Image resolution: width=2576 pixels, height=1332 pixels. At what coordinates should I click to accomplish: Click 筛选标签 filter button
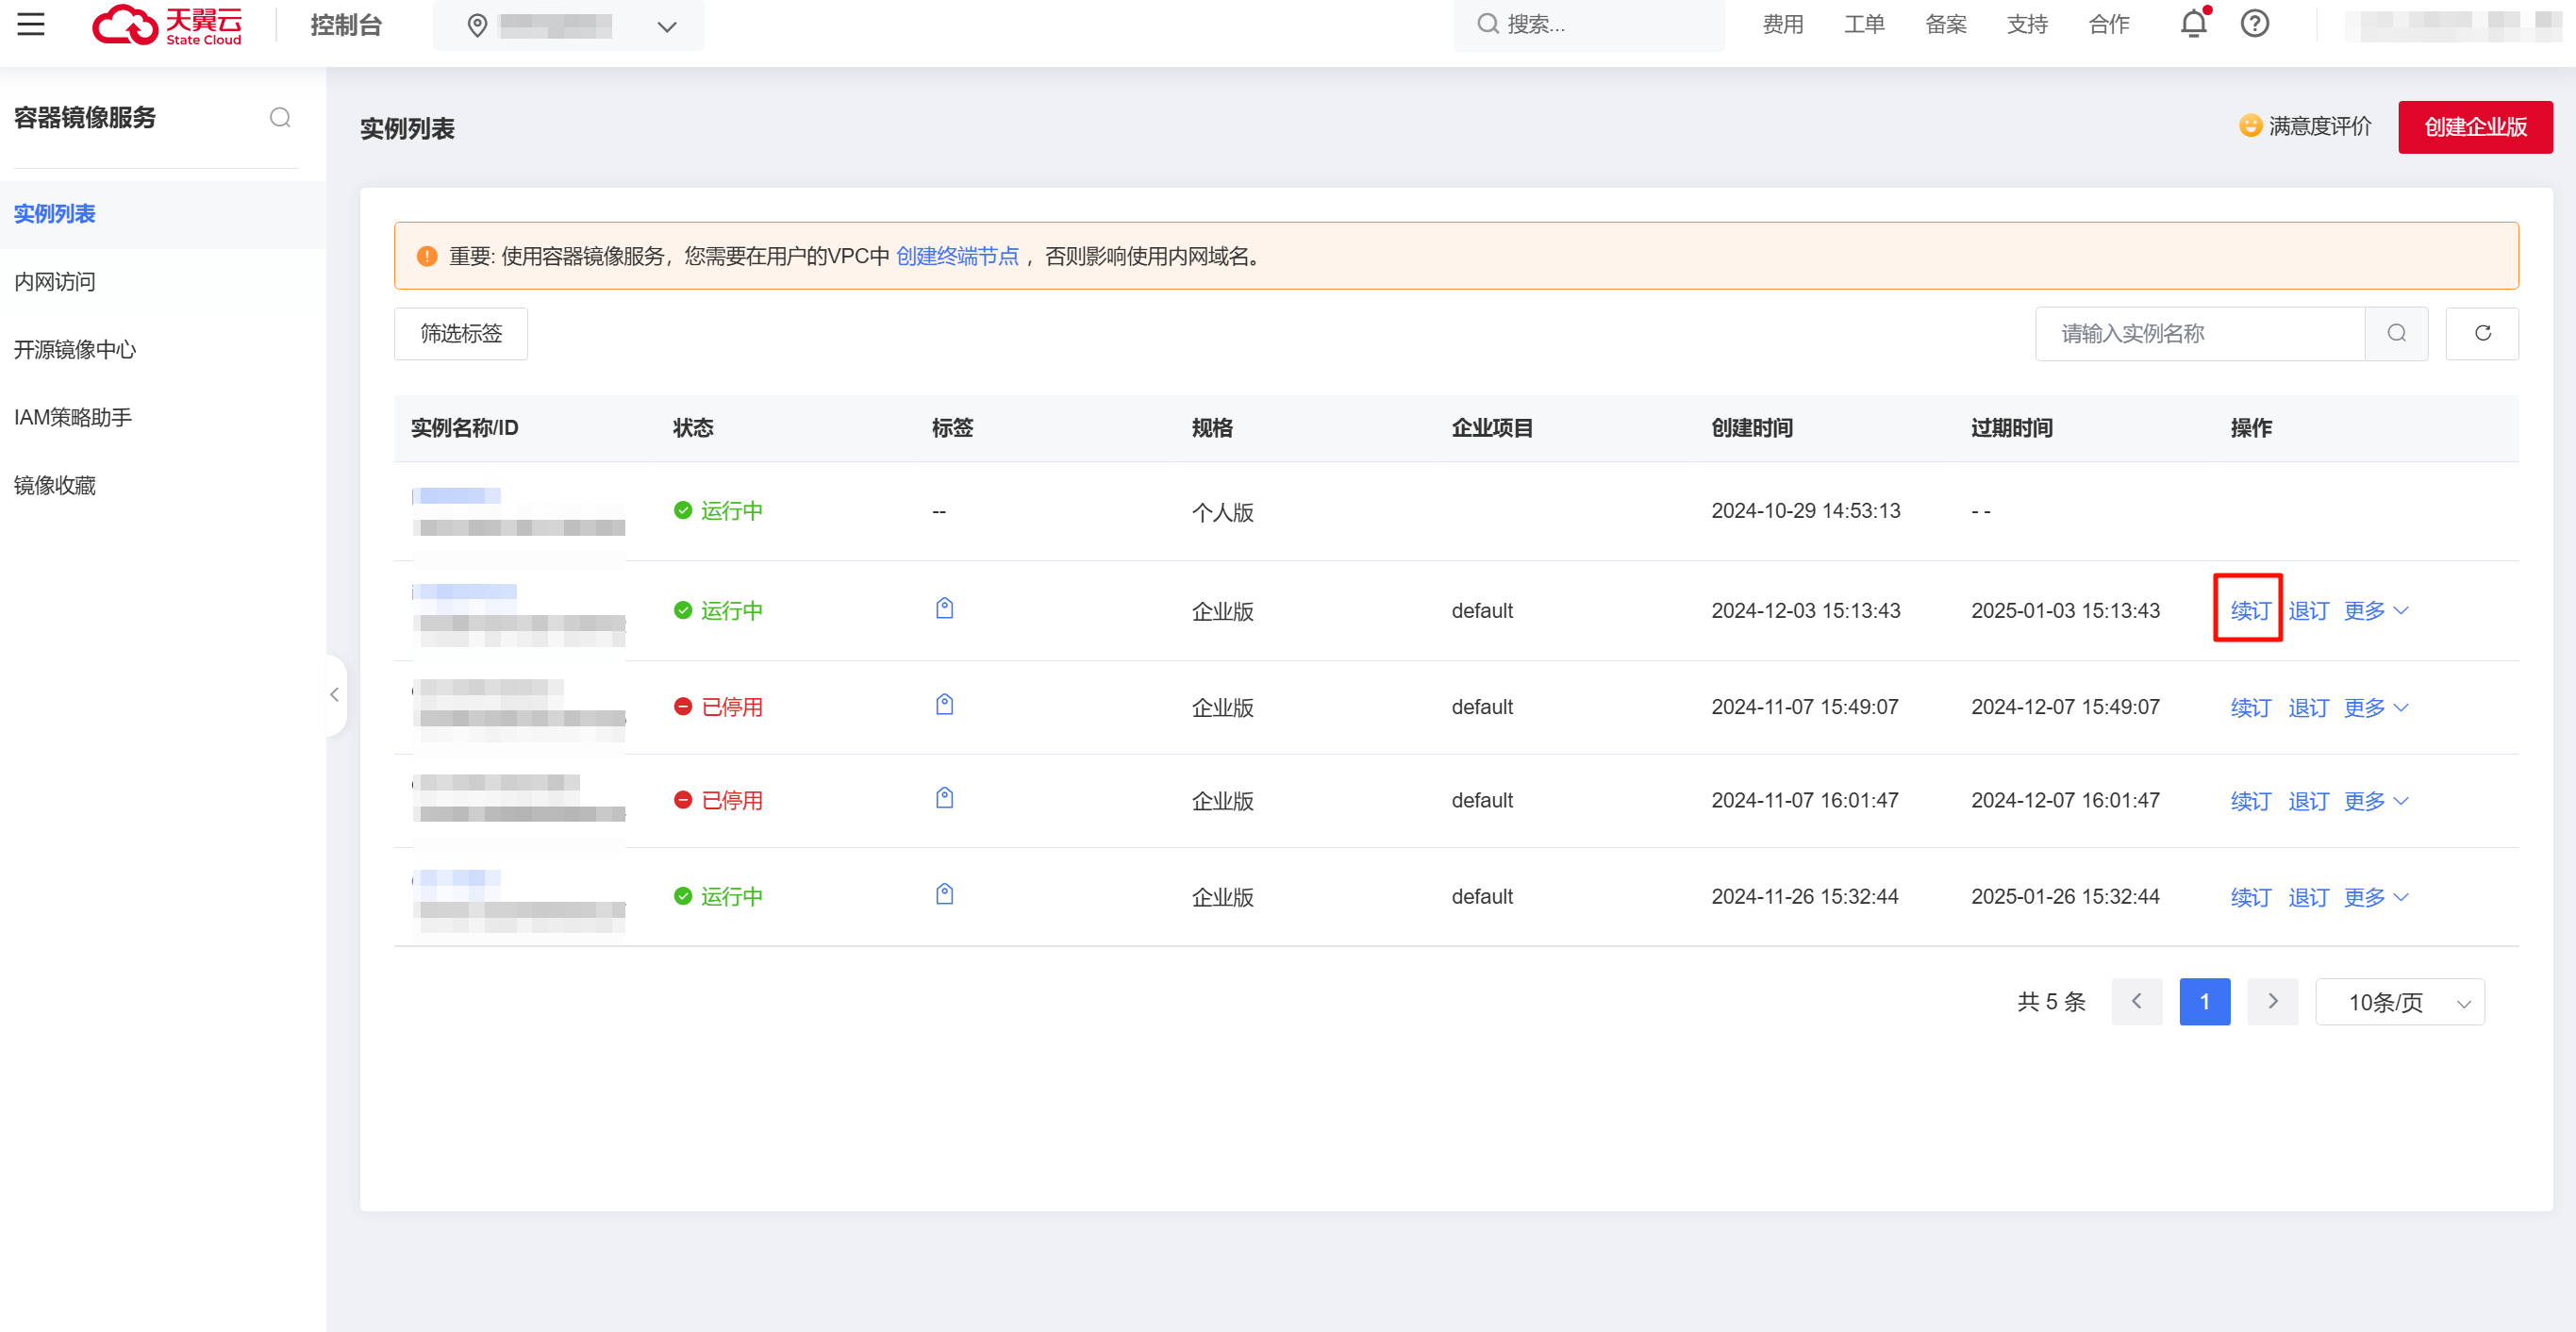coord(461,333)
